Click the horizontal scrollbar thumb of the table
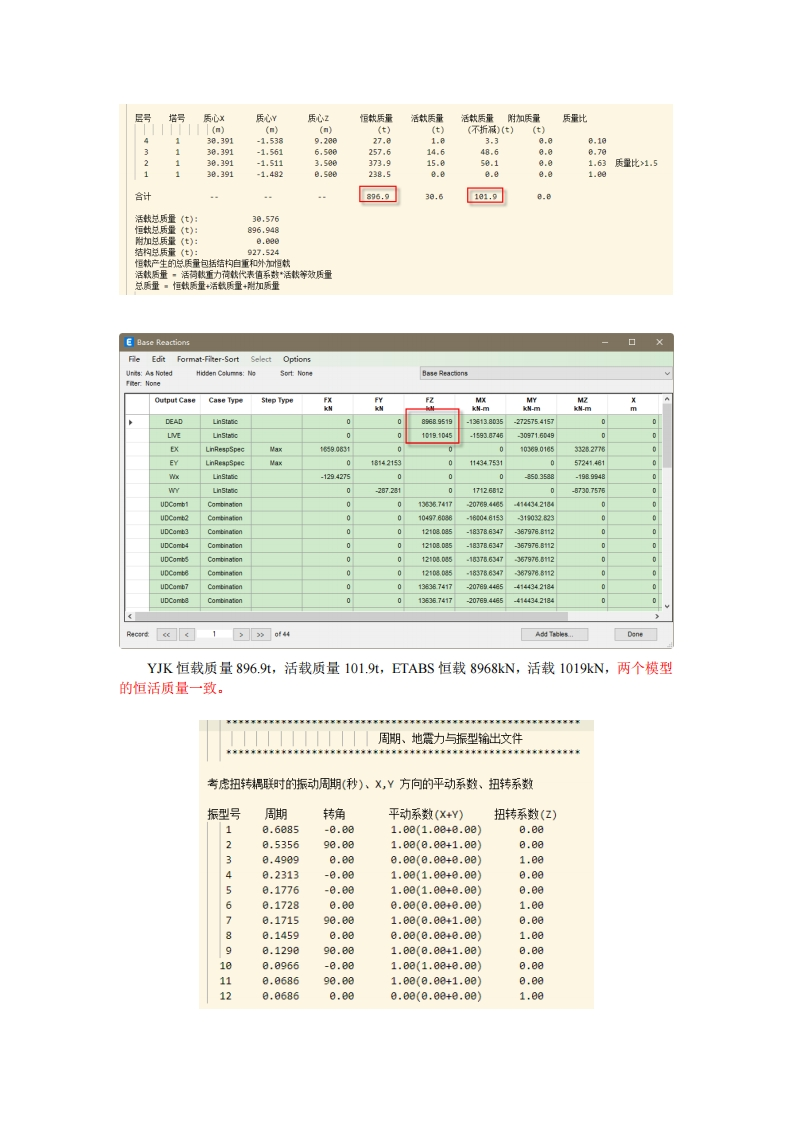The width and height of the screenshot is (793, 1122). click(x=351, y=616)
